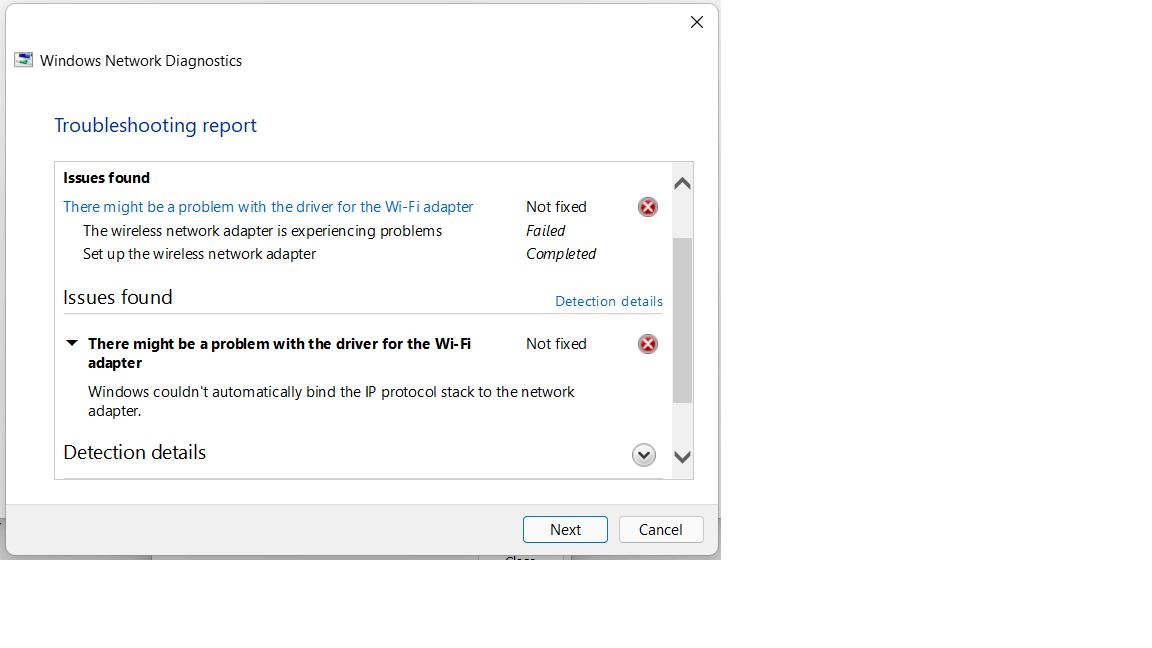The width and height of the screenshot is (1152, 648).
Task: Click the scroll-up arrow on the report scrollbar
Action: [x=681, y=181]
